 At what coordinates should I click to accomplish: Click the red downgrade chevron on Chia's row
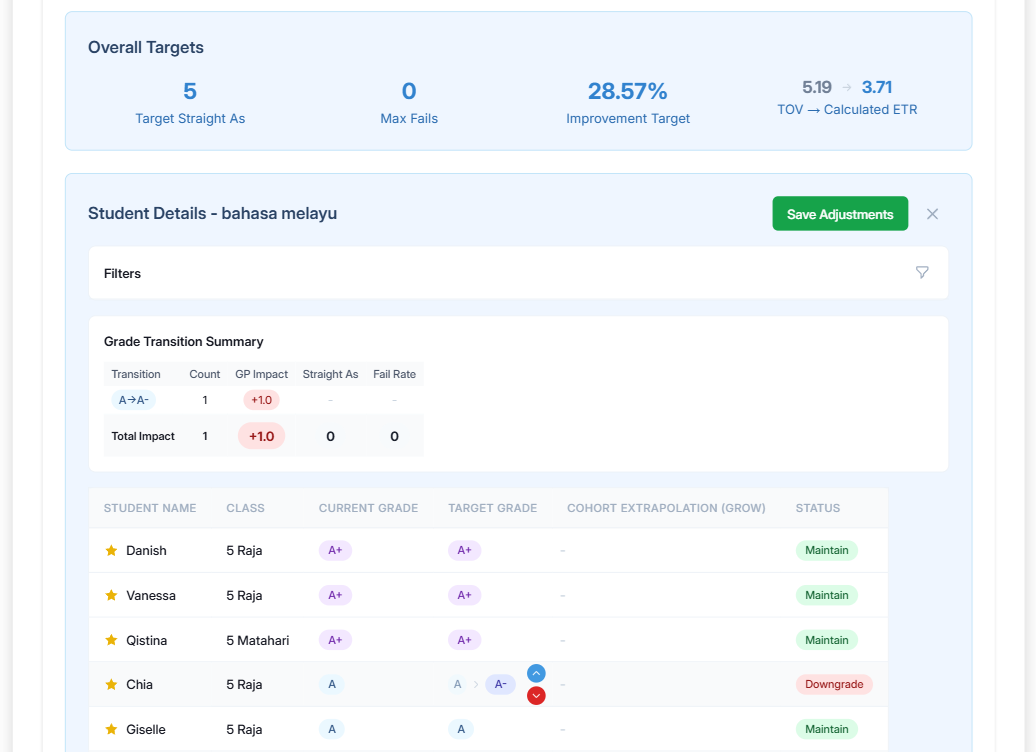536,695
